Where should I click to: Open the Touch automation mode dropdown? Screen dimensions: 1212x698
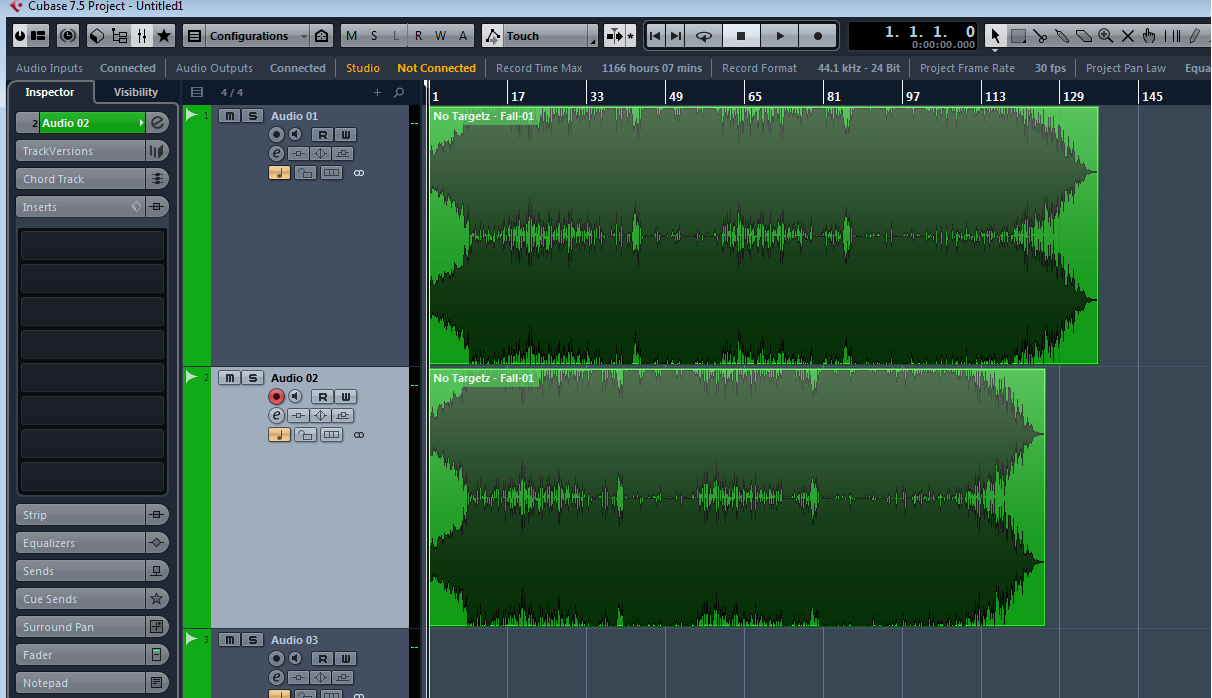tap(540, 36)
